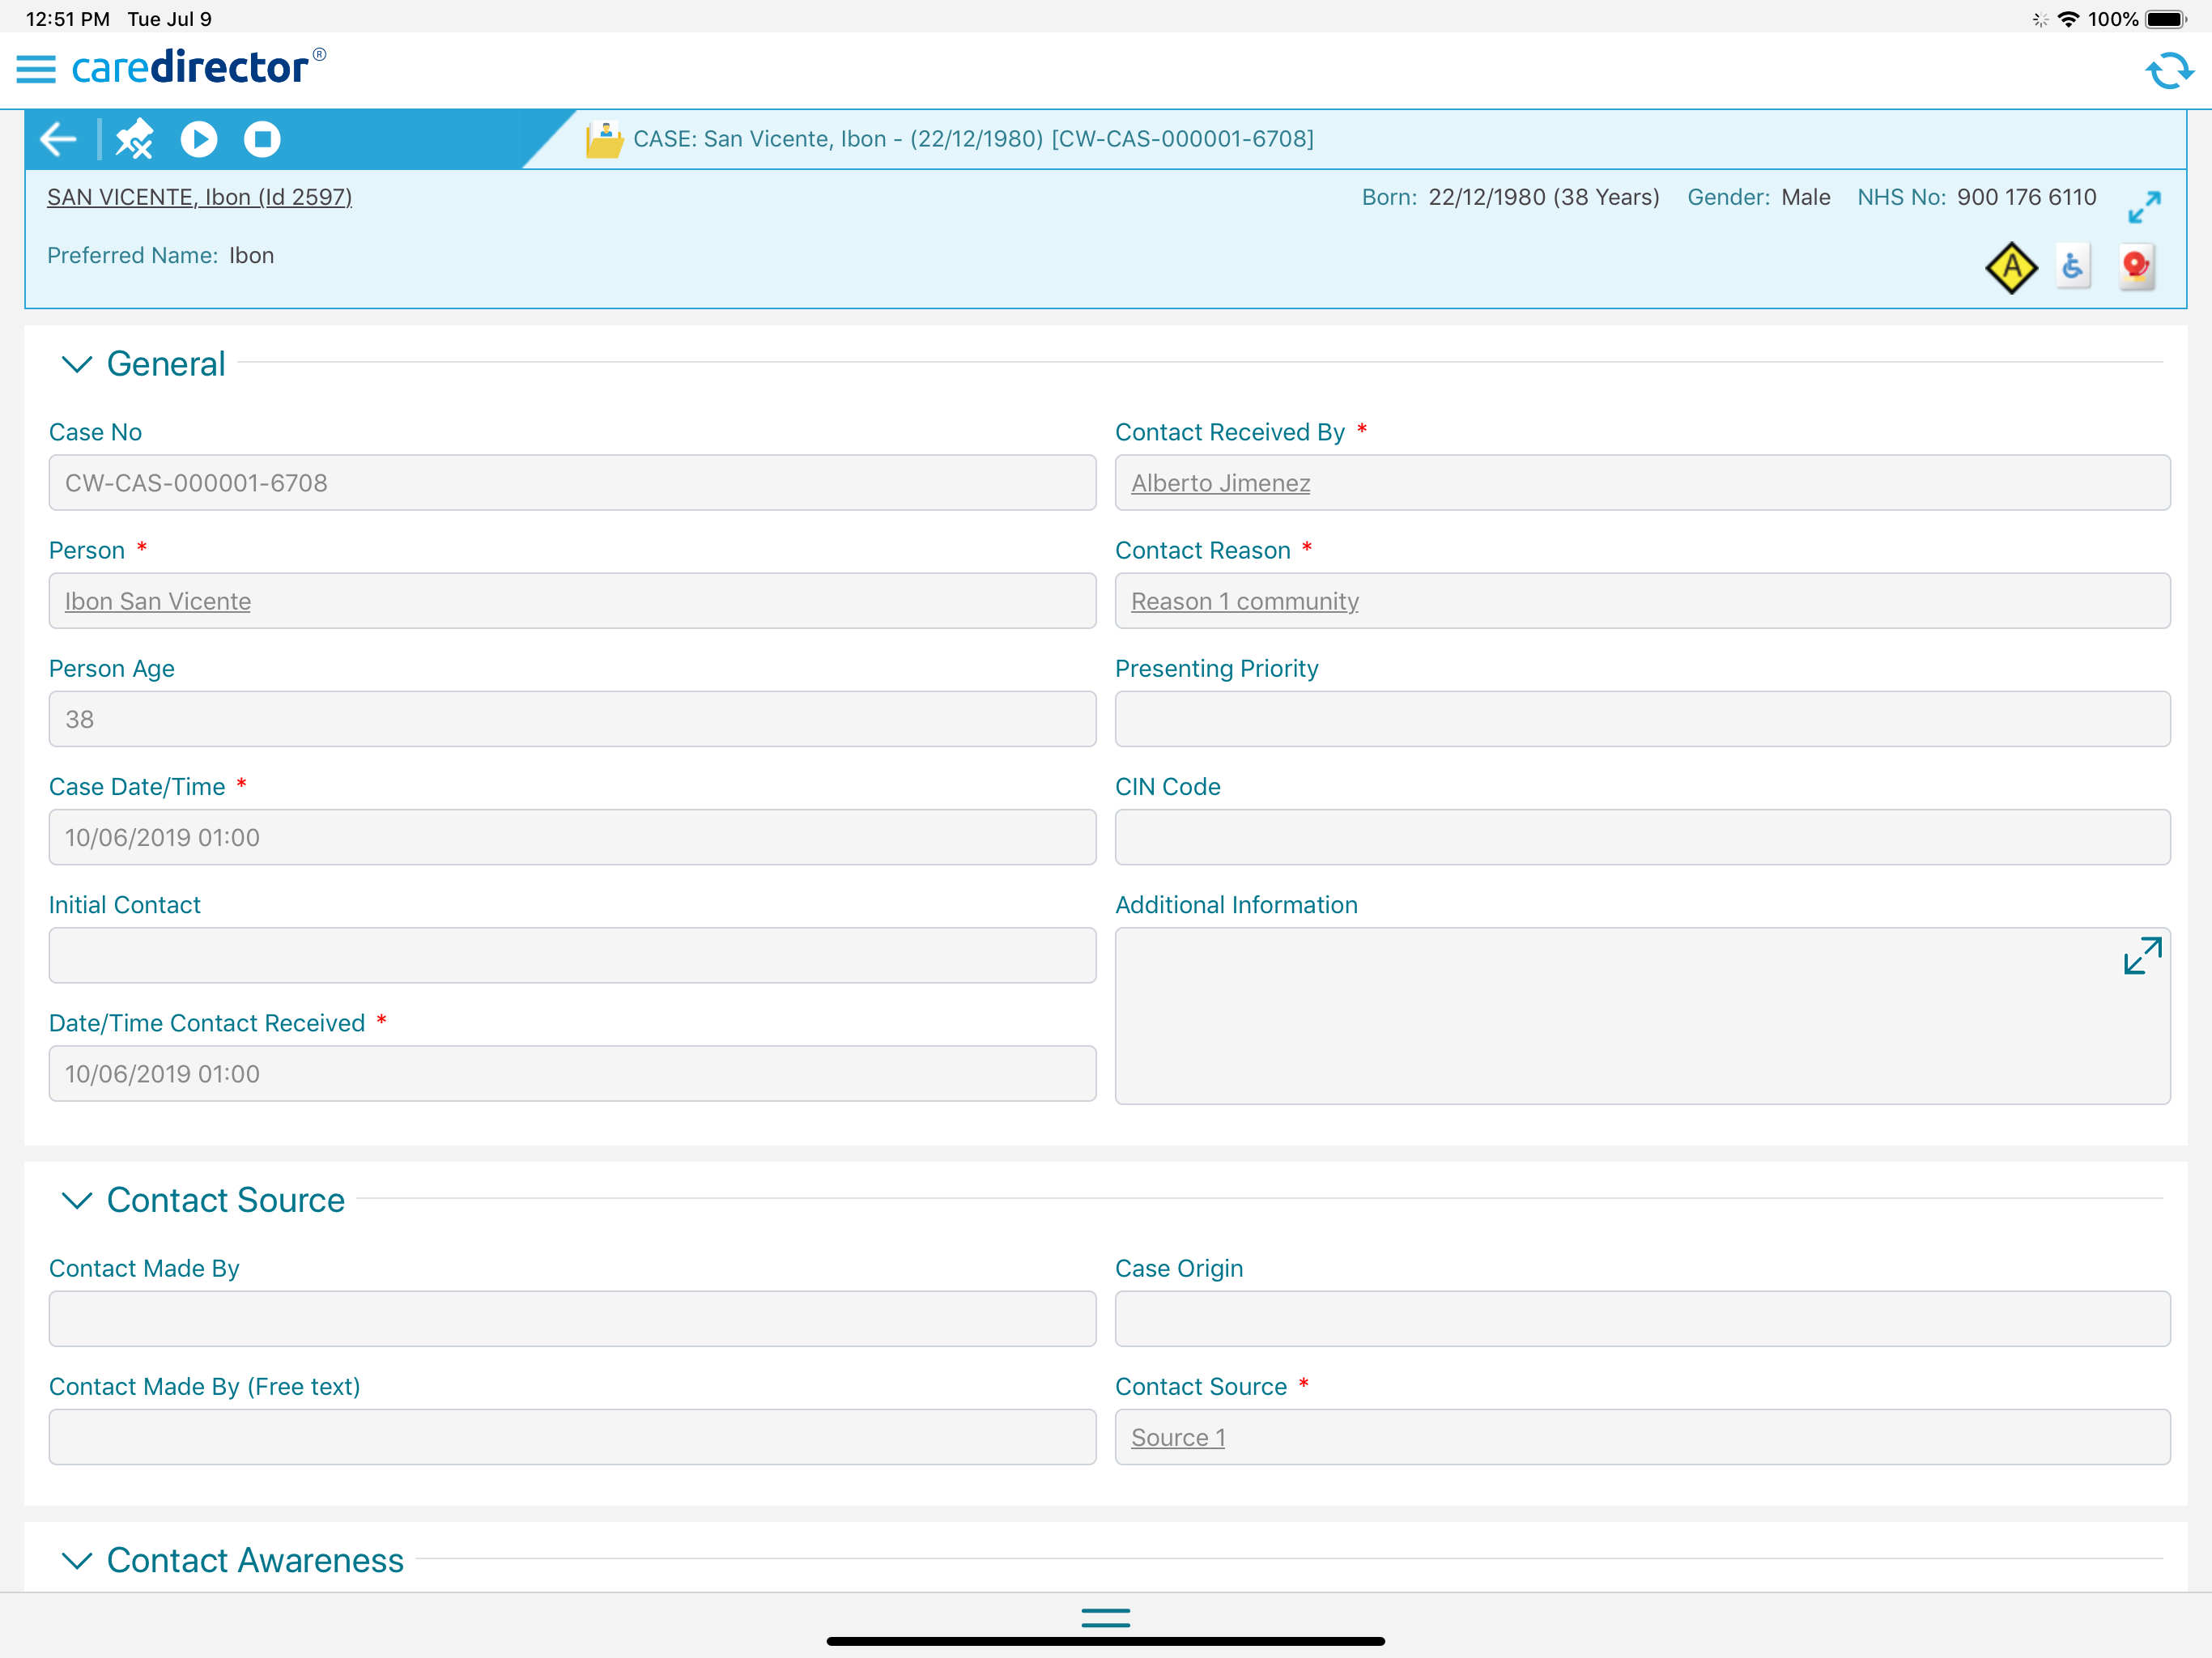Screen dimensions: 2212x1658
Task: Select the Case No field
Action: point(572,483)
